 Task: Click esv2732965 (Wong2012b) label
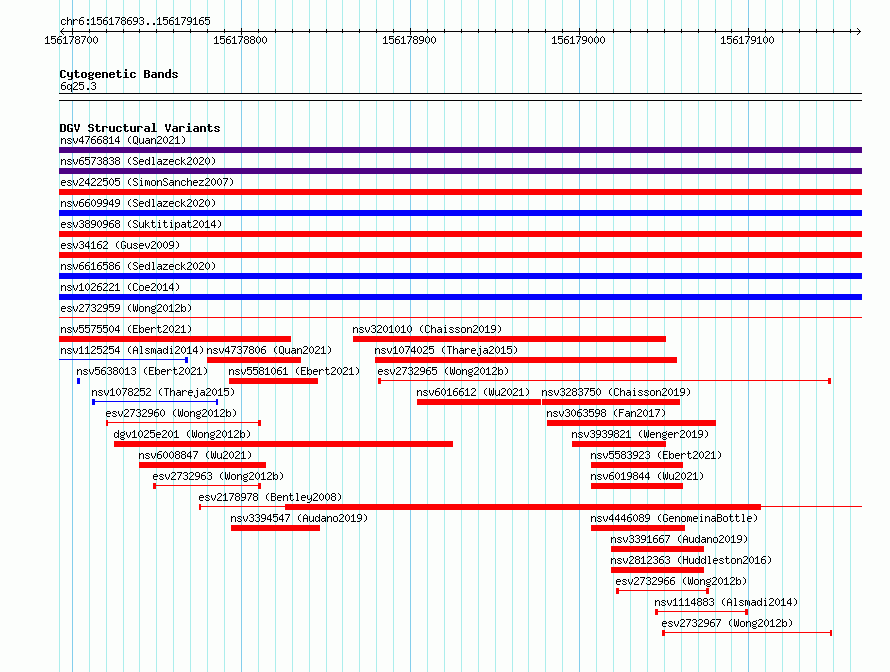click(443, 371)
